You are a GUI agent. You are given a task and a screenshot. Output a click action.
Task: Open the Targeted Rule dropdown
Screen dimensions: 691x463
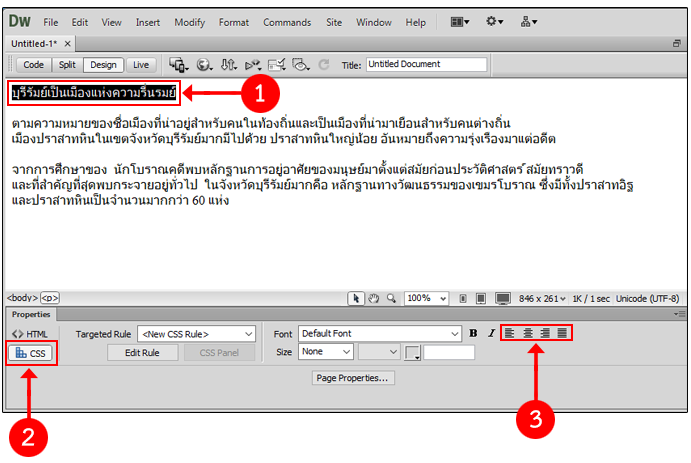tap(196, 334)
